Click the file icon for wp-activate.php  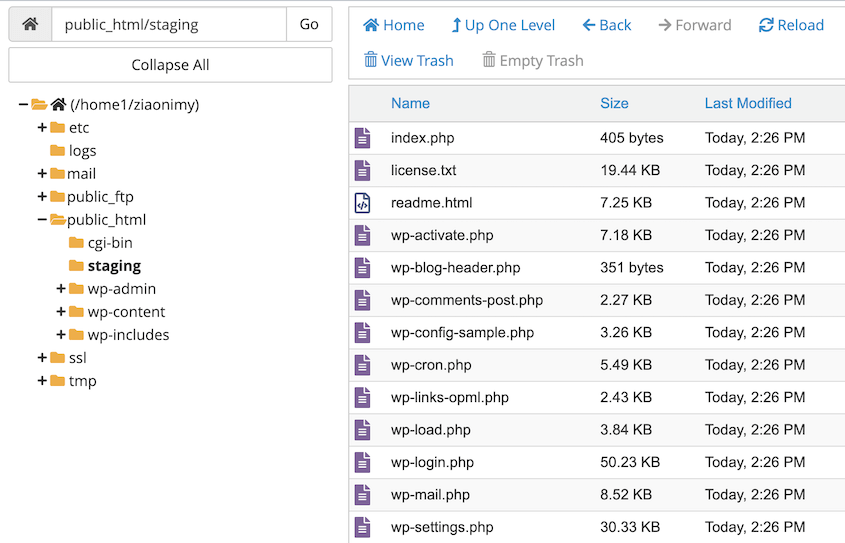(363, 235)
